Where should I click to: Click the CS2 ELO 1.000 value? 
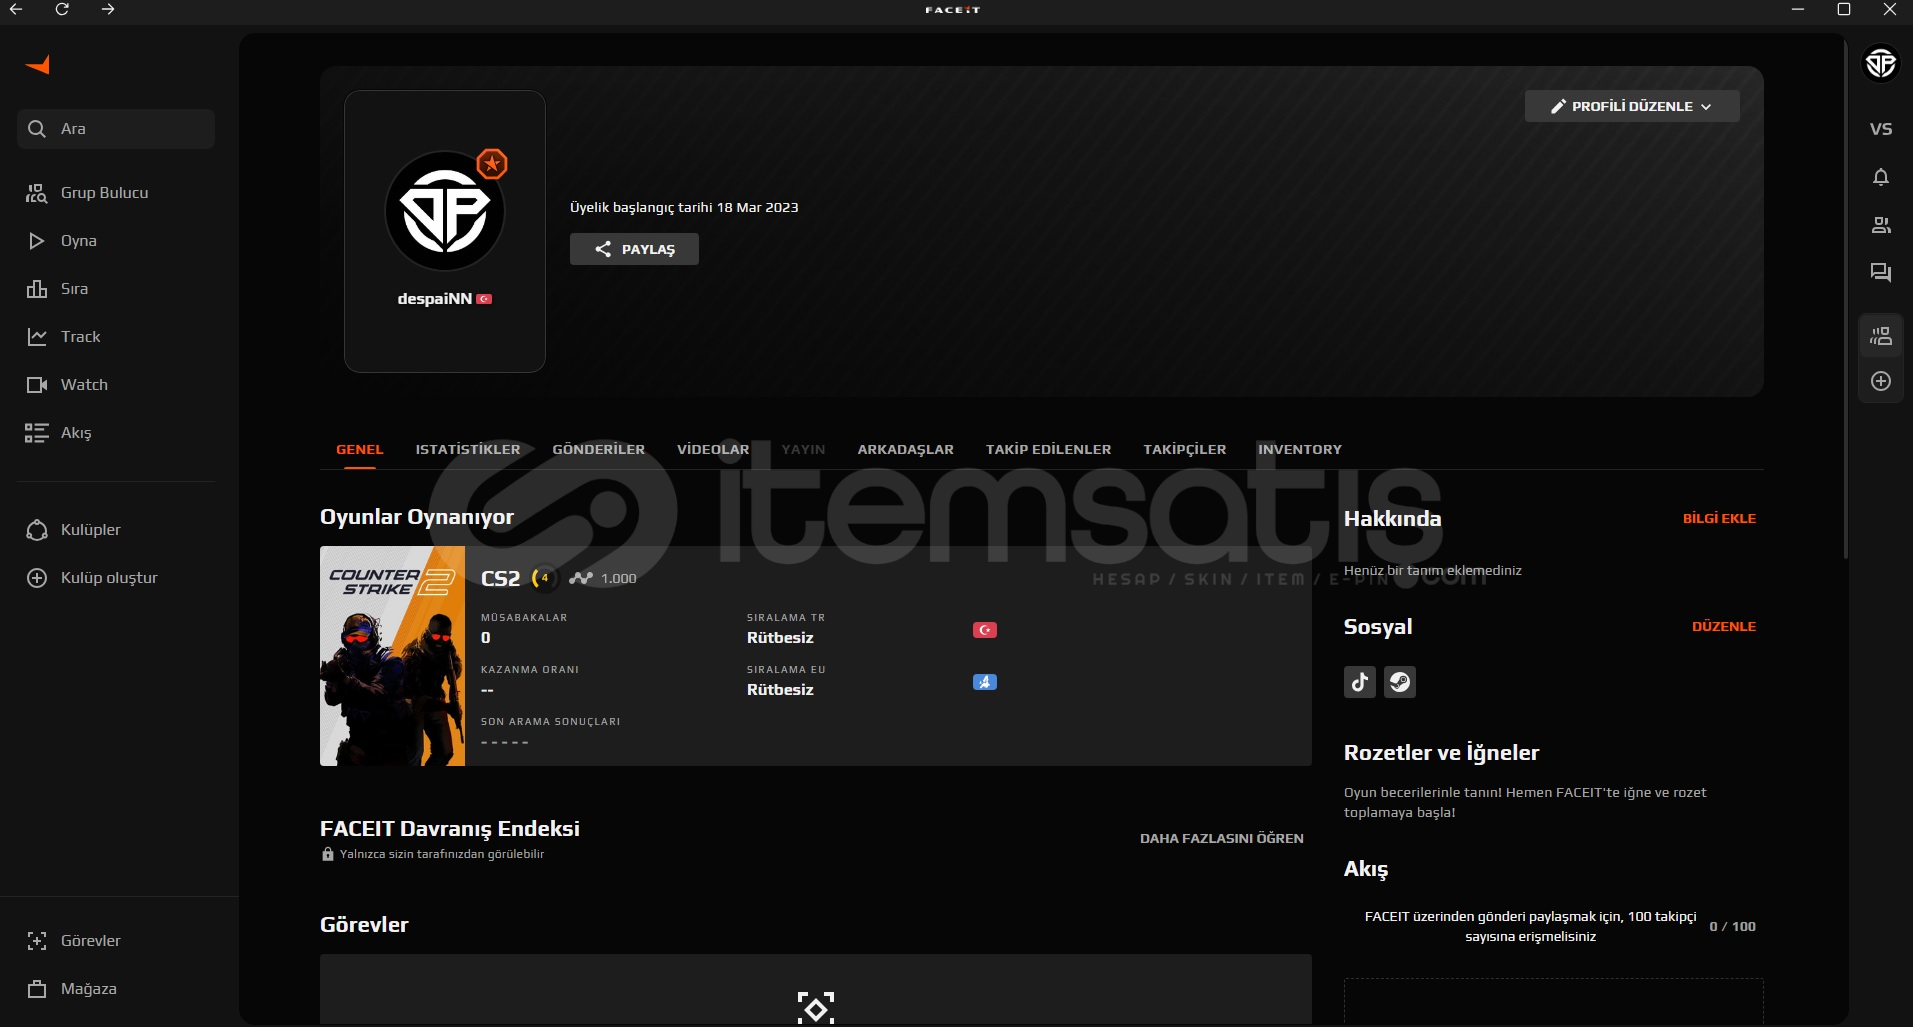tap(619, 579)
